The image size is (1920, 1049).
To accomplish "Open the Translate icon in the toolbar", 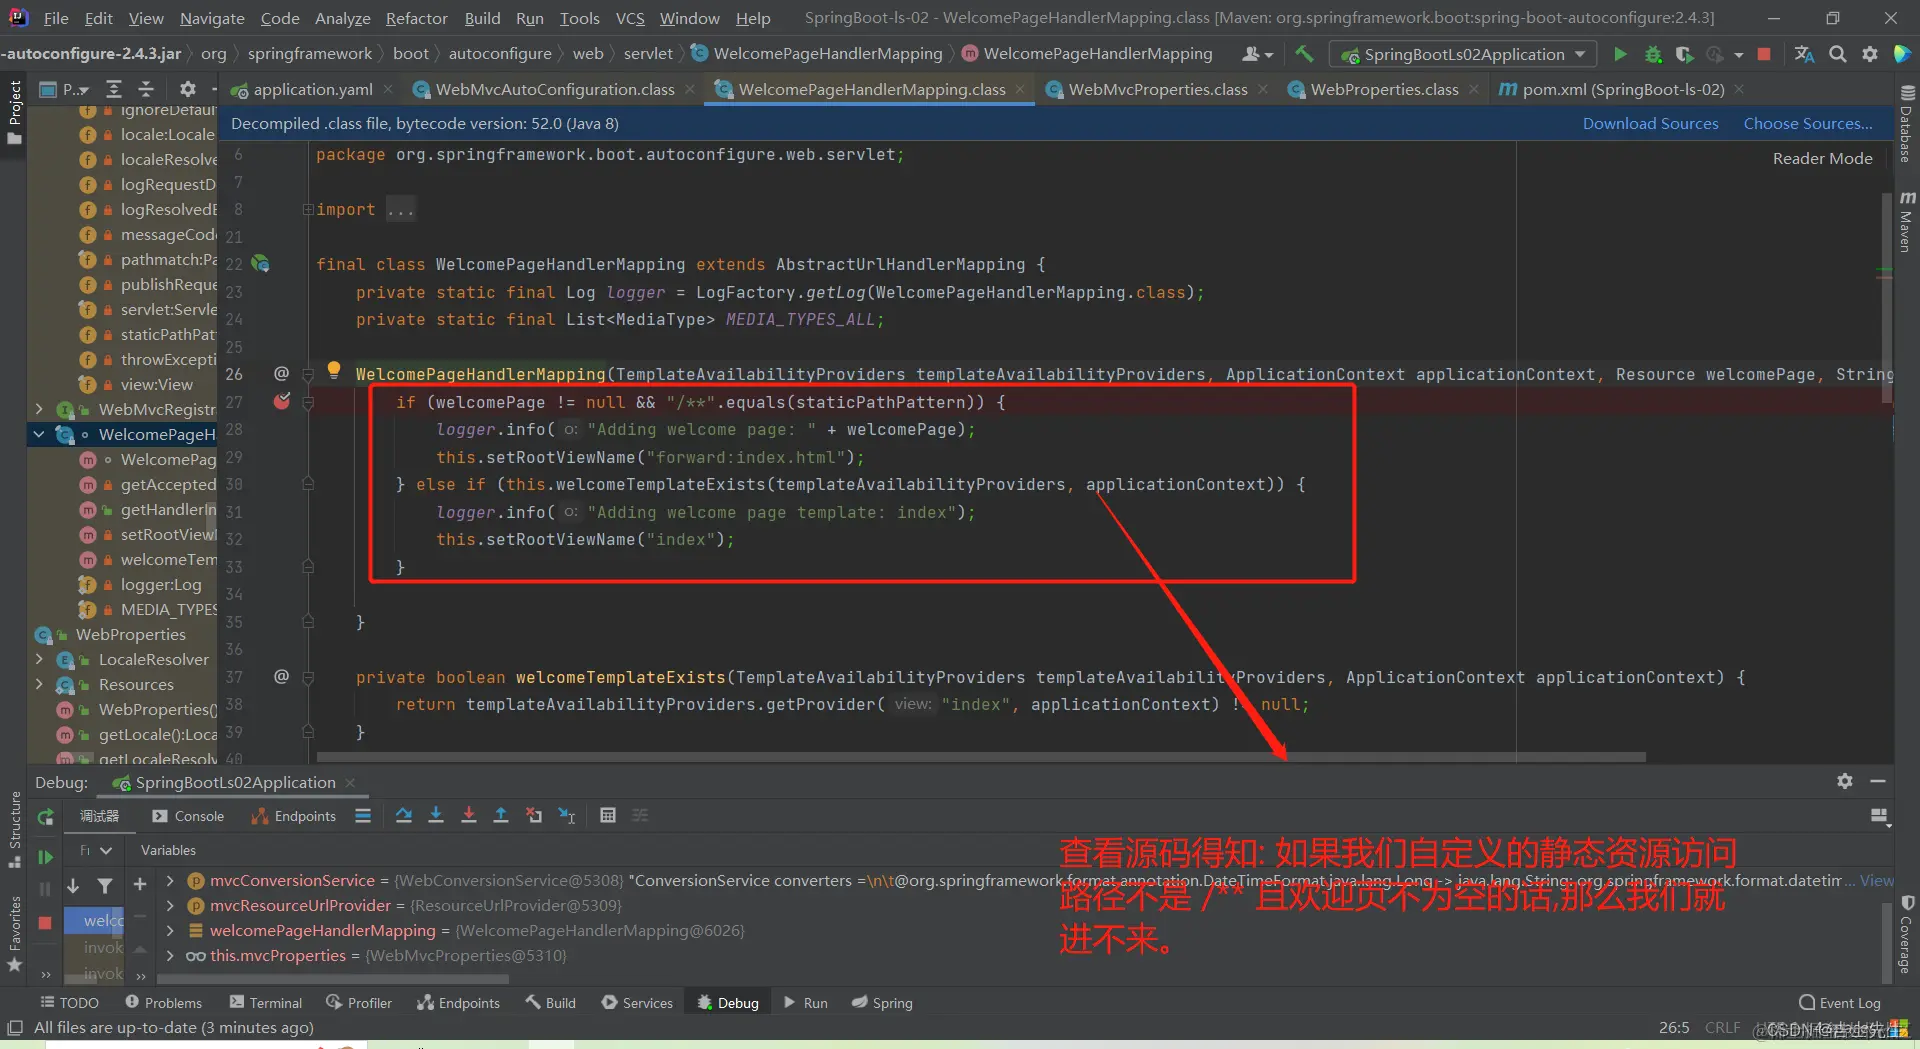I will (x=1804, y=54).
